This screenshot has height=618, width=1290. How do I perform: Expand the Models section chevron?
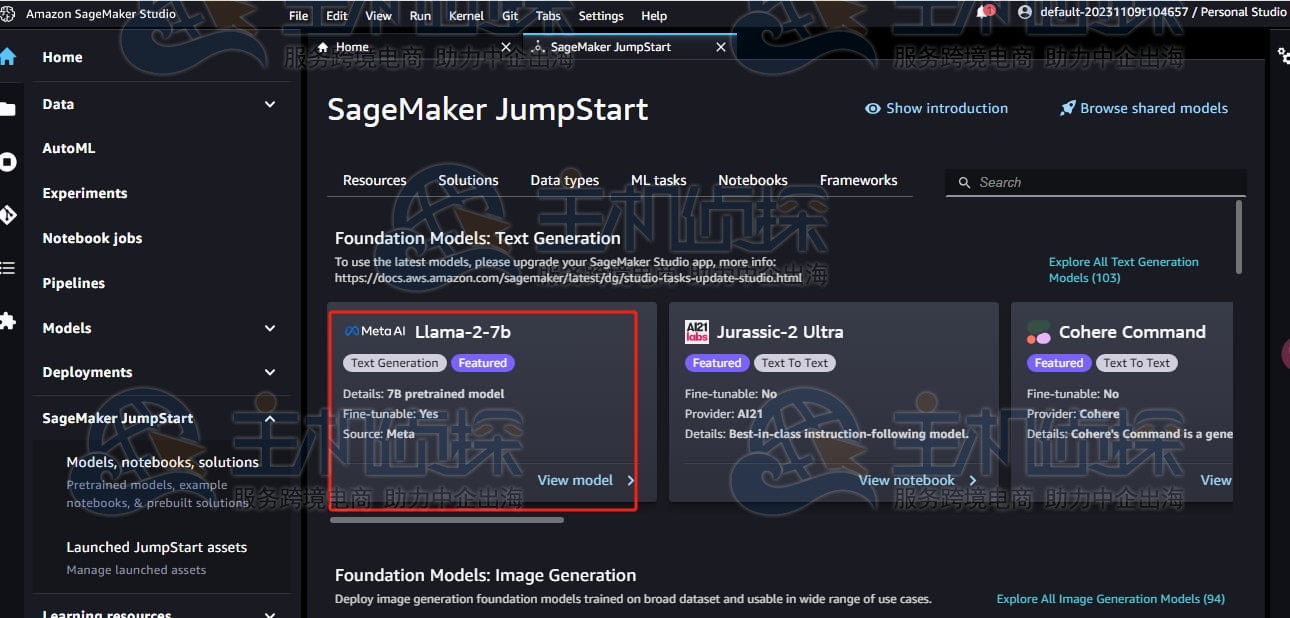[x=270, y=328]
